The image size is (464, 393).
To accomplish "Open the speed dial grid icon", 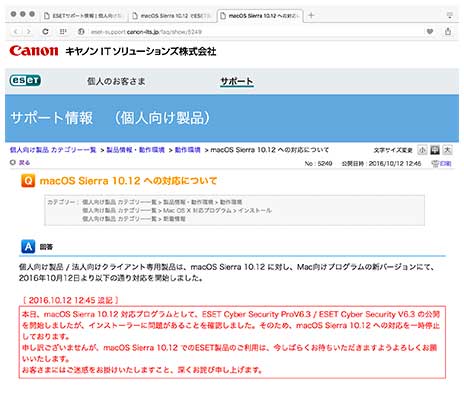I will pos(63,32).
